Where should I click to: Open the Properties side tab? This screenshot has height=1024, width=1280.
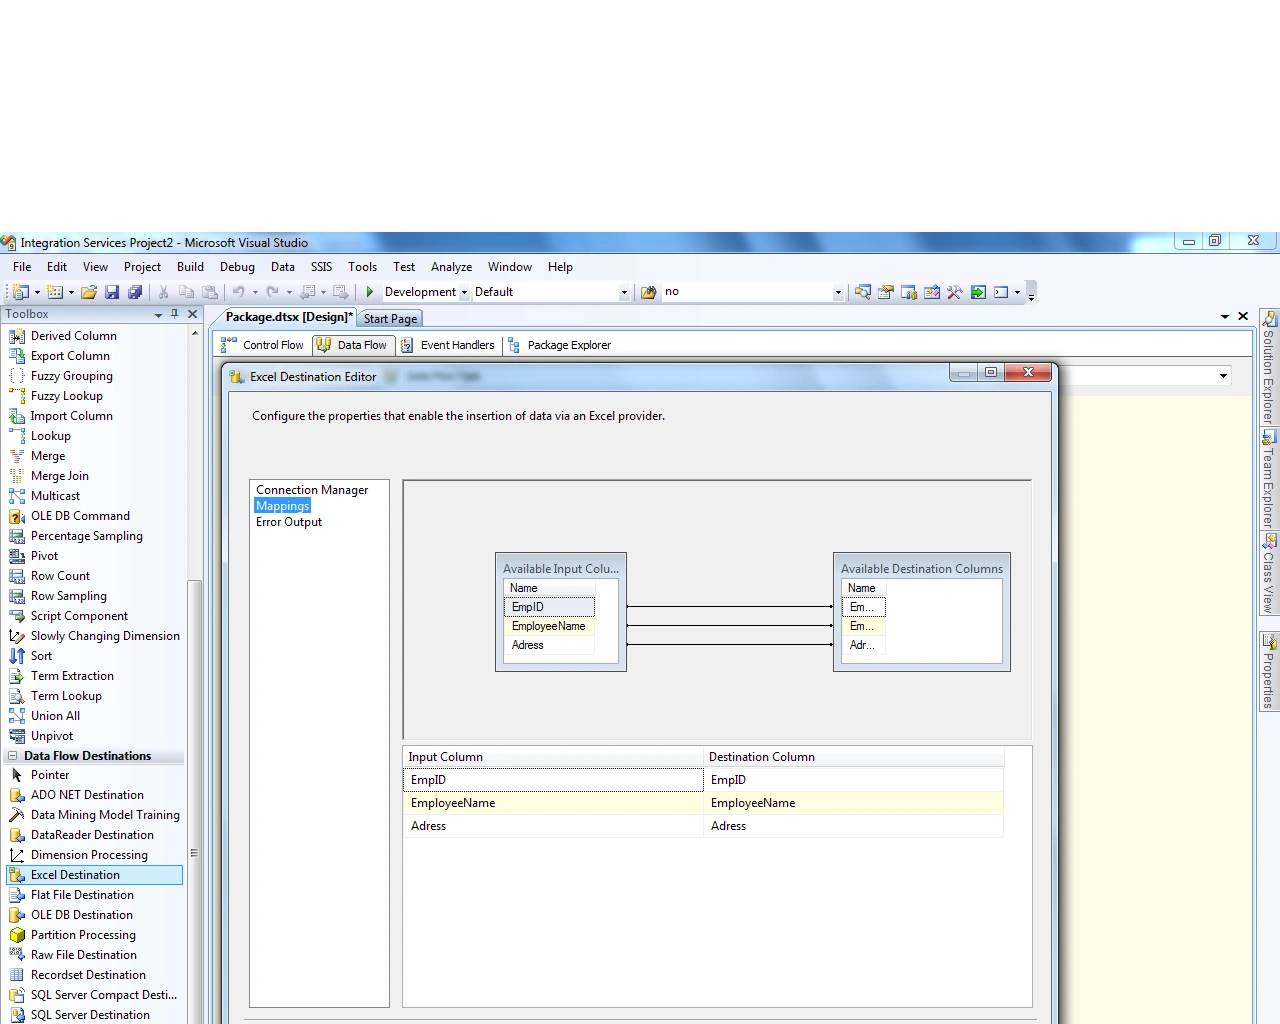(x=1269, y=671)
